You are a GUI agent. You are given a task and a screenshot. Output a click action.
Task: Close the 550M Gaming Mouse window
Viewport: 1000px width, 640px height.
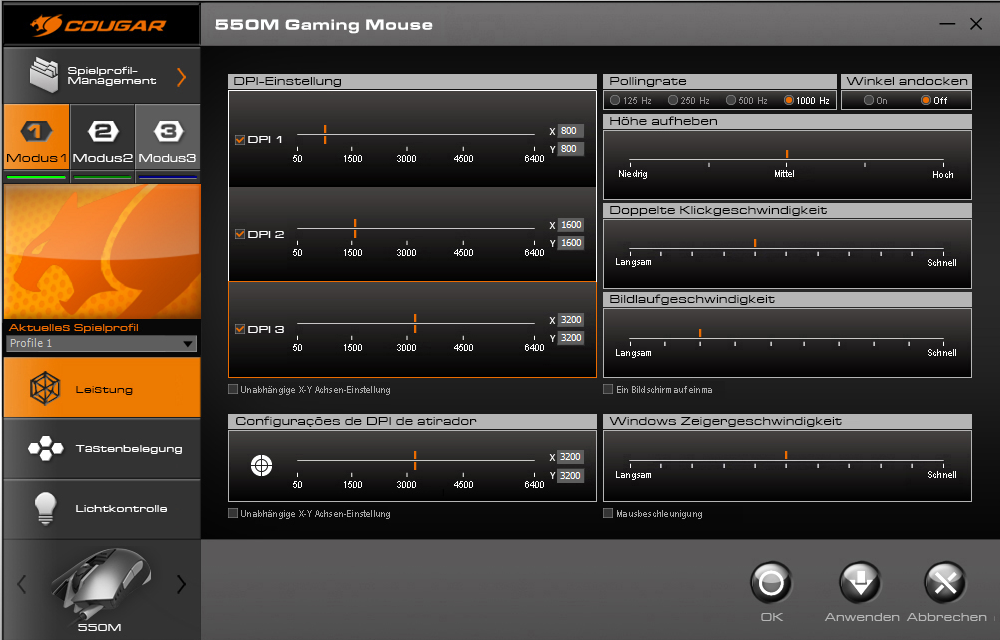pos(976,24)
